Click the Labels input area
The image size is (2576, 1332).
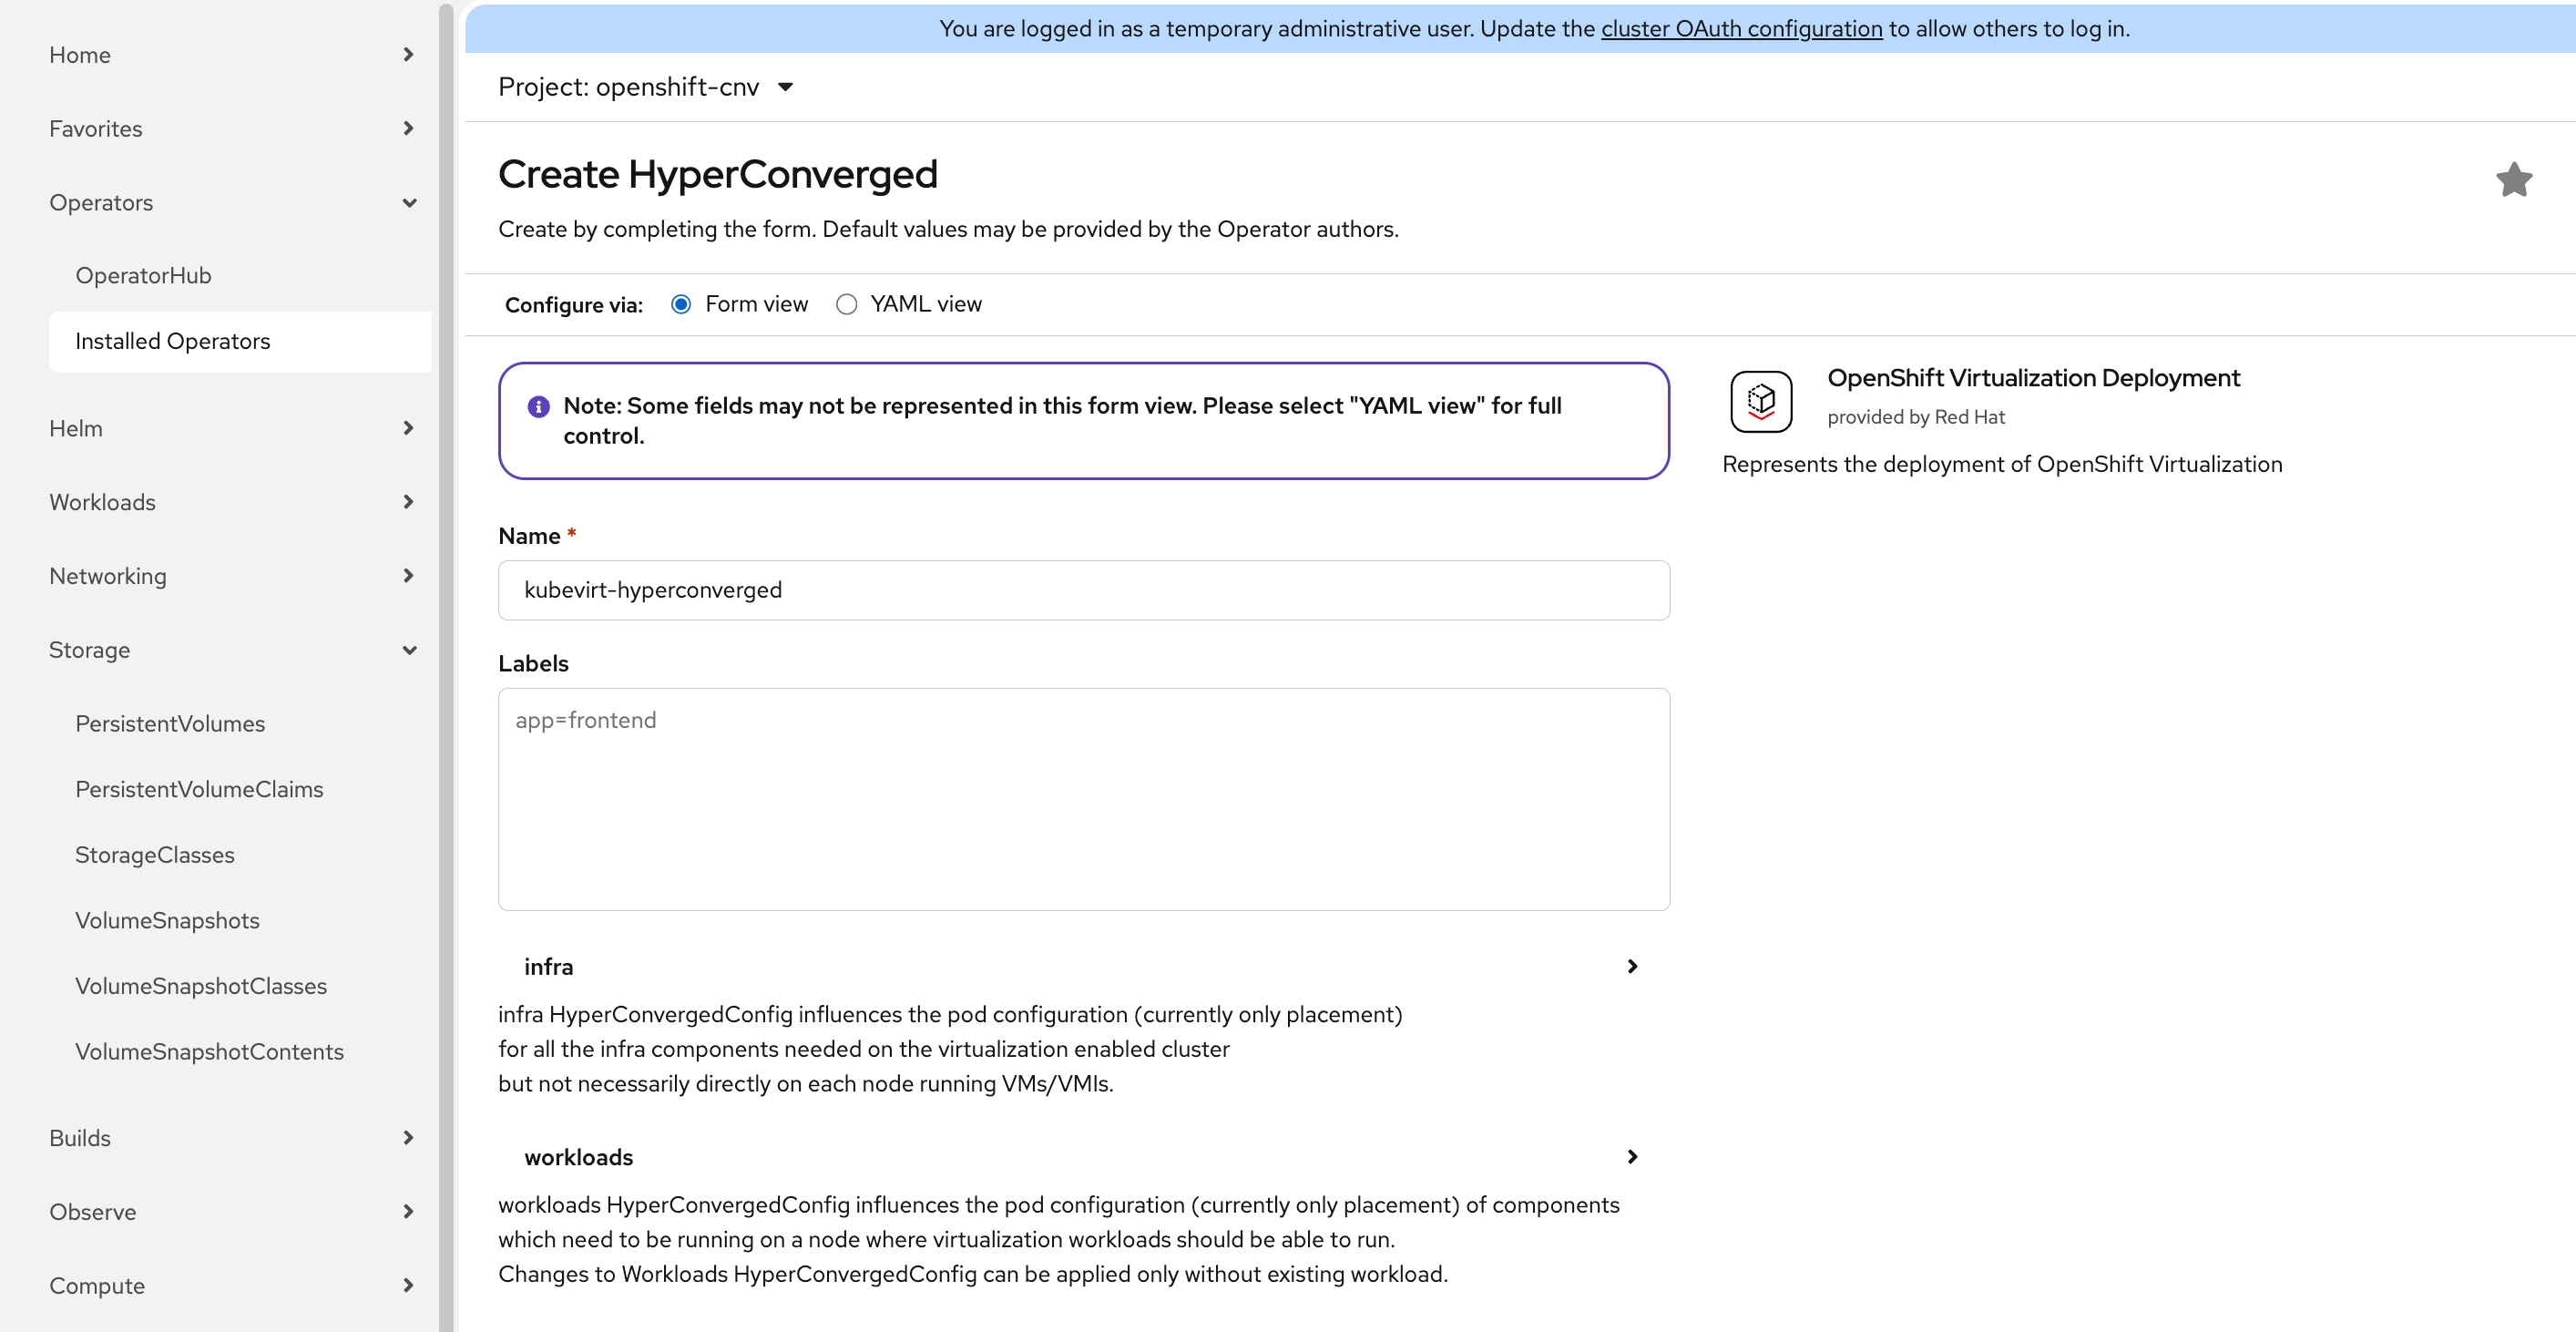(x=1084, y=799)
